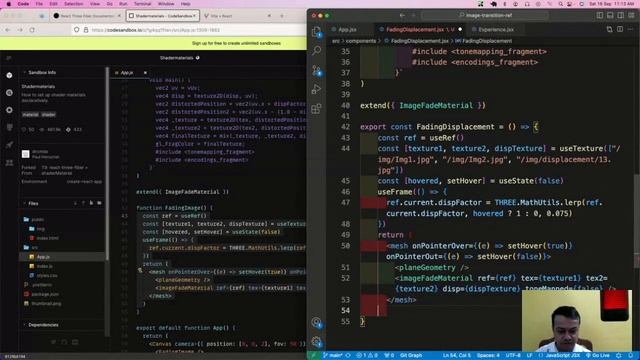Toggle the primary side bar in VS Code

[600, 16]
